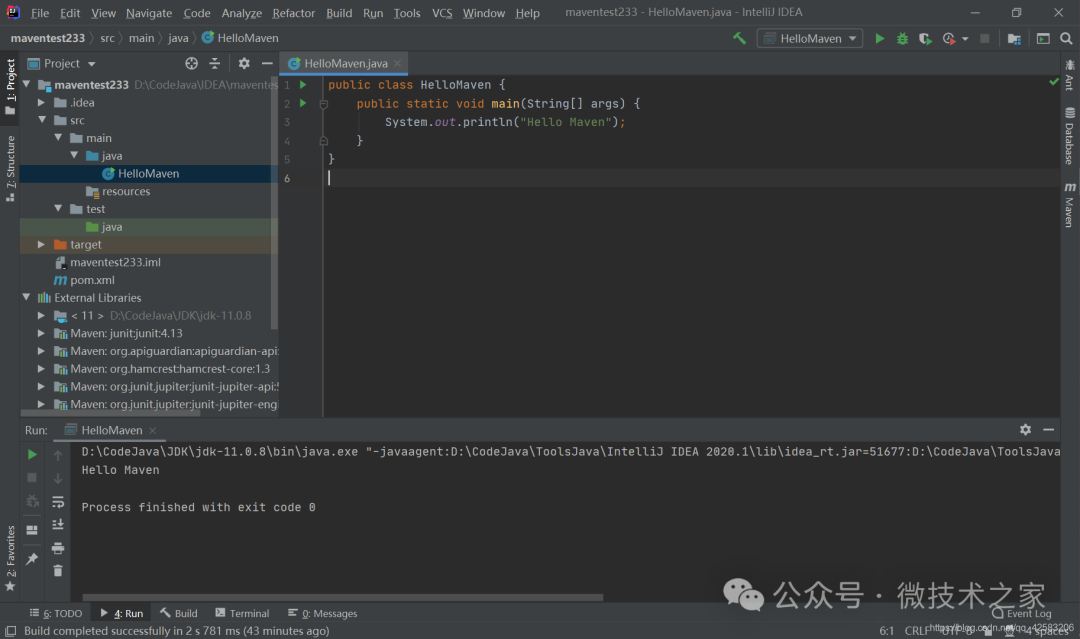
Task: Collapse all in Project panel
Action: (x=215, y=63)
